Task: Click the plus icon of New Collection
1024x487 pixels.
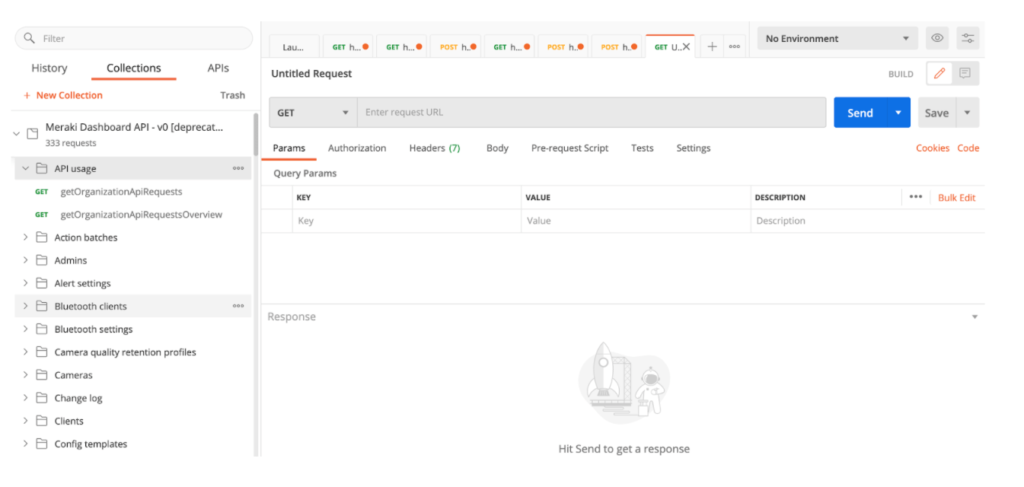Action: click(x=27, y=95)
